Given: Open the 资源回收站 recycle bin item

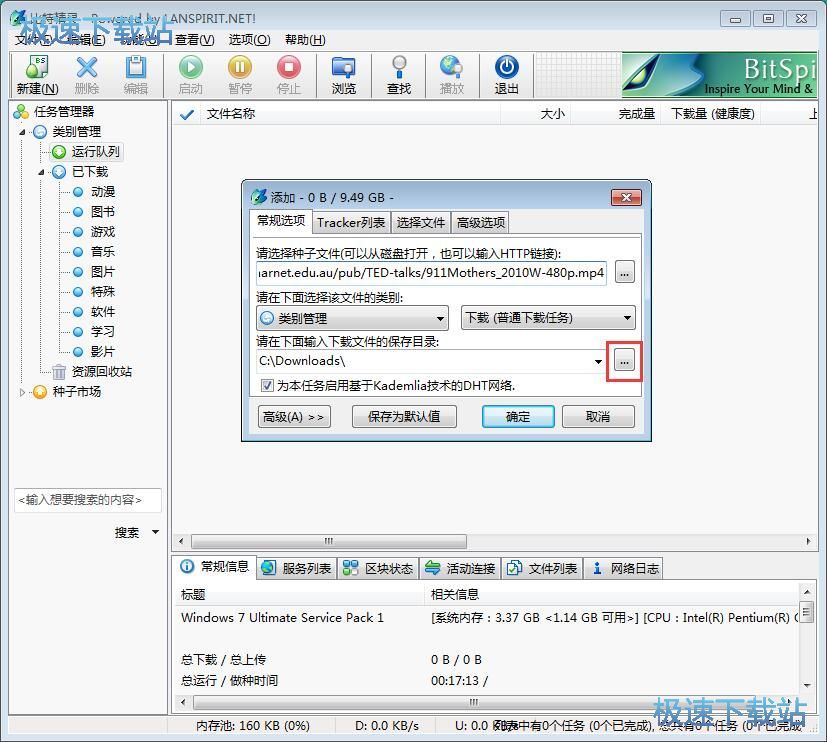Looking at the screenshot, I should (92, 372).
